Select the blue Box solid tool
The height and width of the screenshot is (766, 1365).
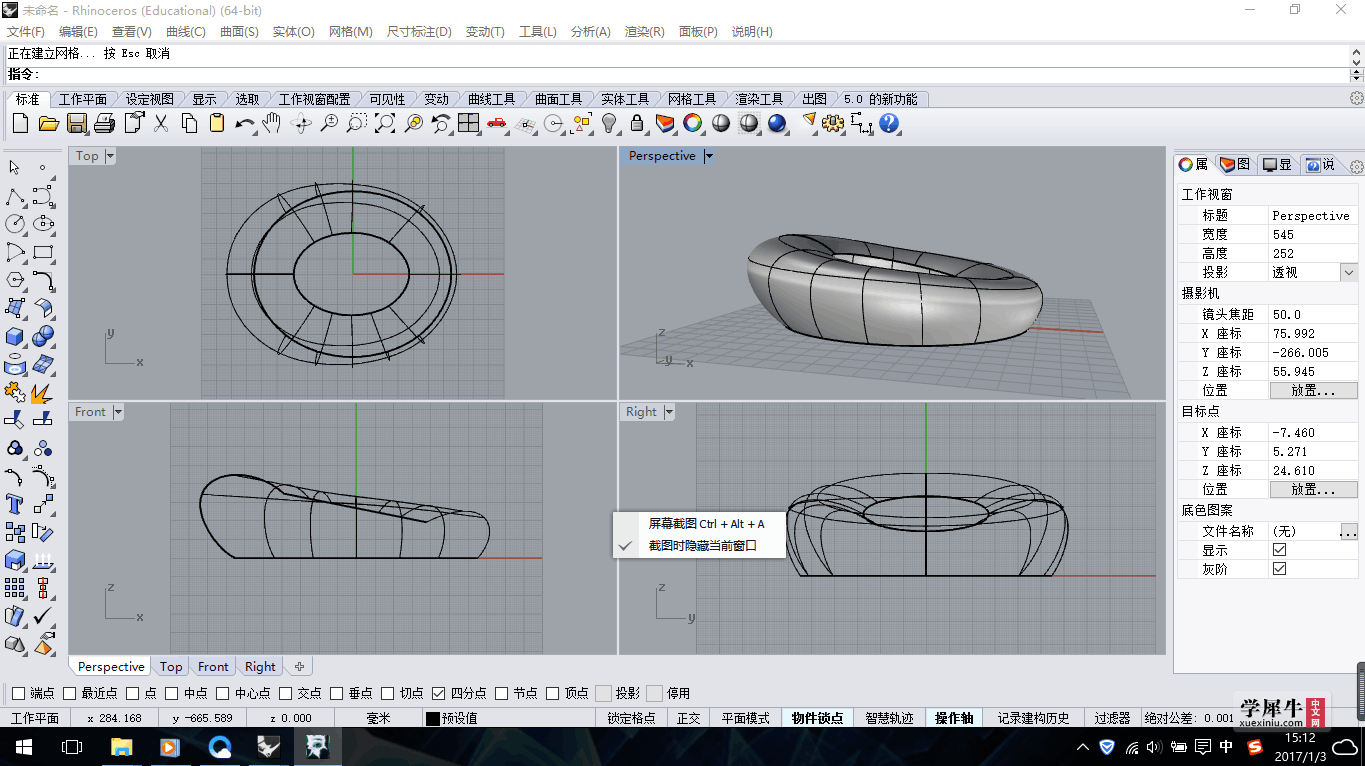[15, 336]
